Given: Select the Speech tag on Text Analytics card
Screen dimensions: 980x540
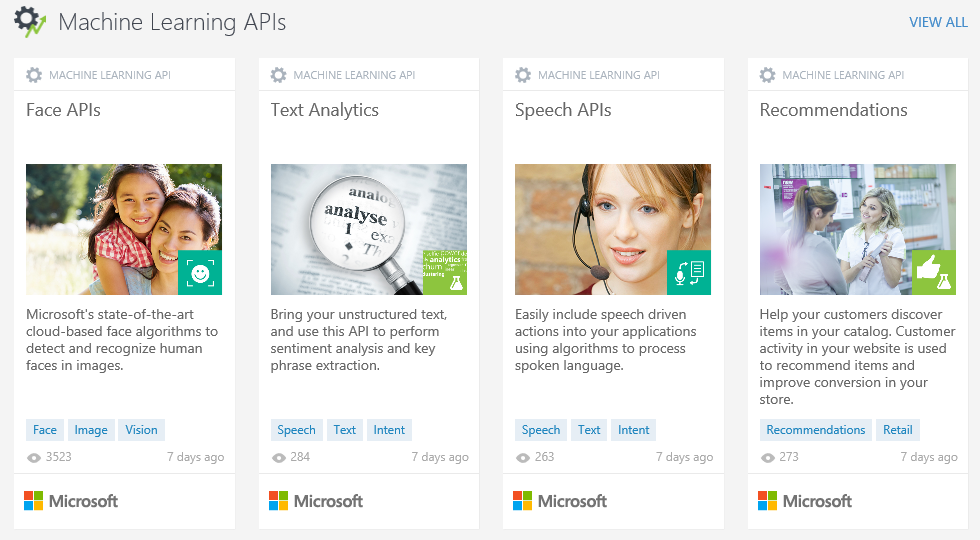Looking at the screenshot, I should point(296,430).
